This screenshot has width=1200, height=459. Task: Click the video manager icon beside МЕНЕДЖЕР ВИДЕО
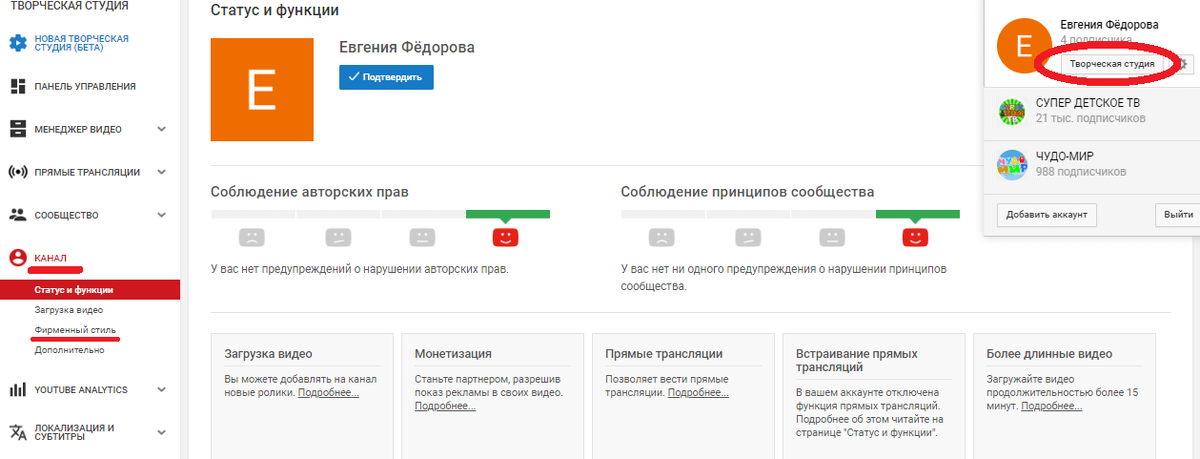pos(17,129)
